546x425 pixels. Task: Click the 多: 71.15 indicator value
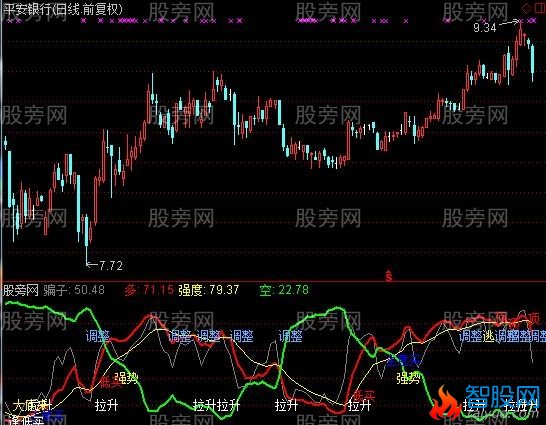click(149, 290)
